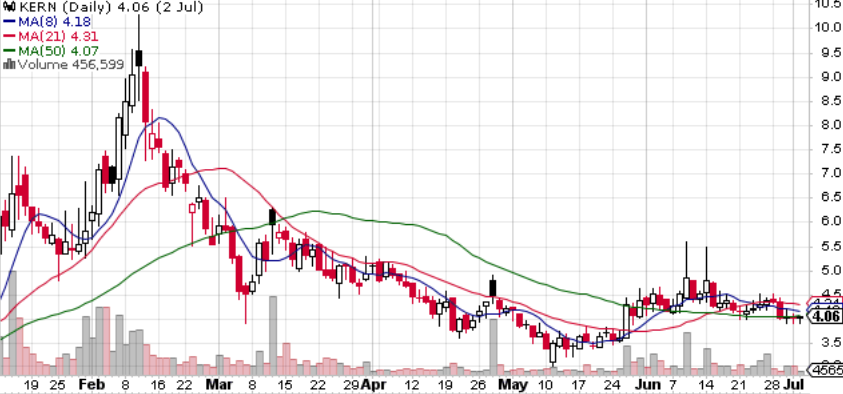Click the 29 date label before Apr
The width and height of the screenshot is (843, 394).
(351, 385)
